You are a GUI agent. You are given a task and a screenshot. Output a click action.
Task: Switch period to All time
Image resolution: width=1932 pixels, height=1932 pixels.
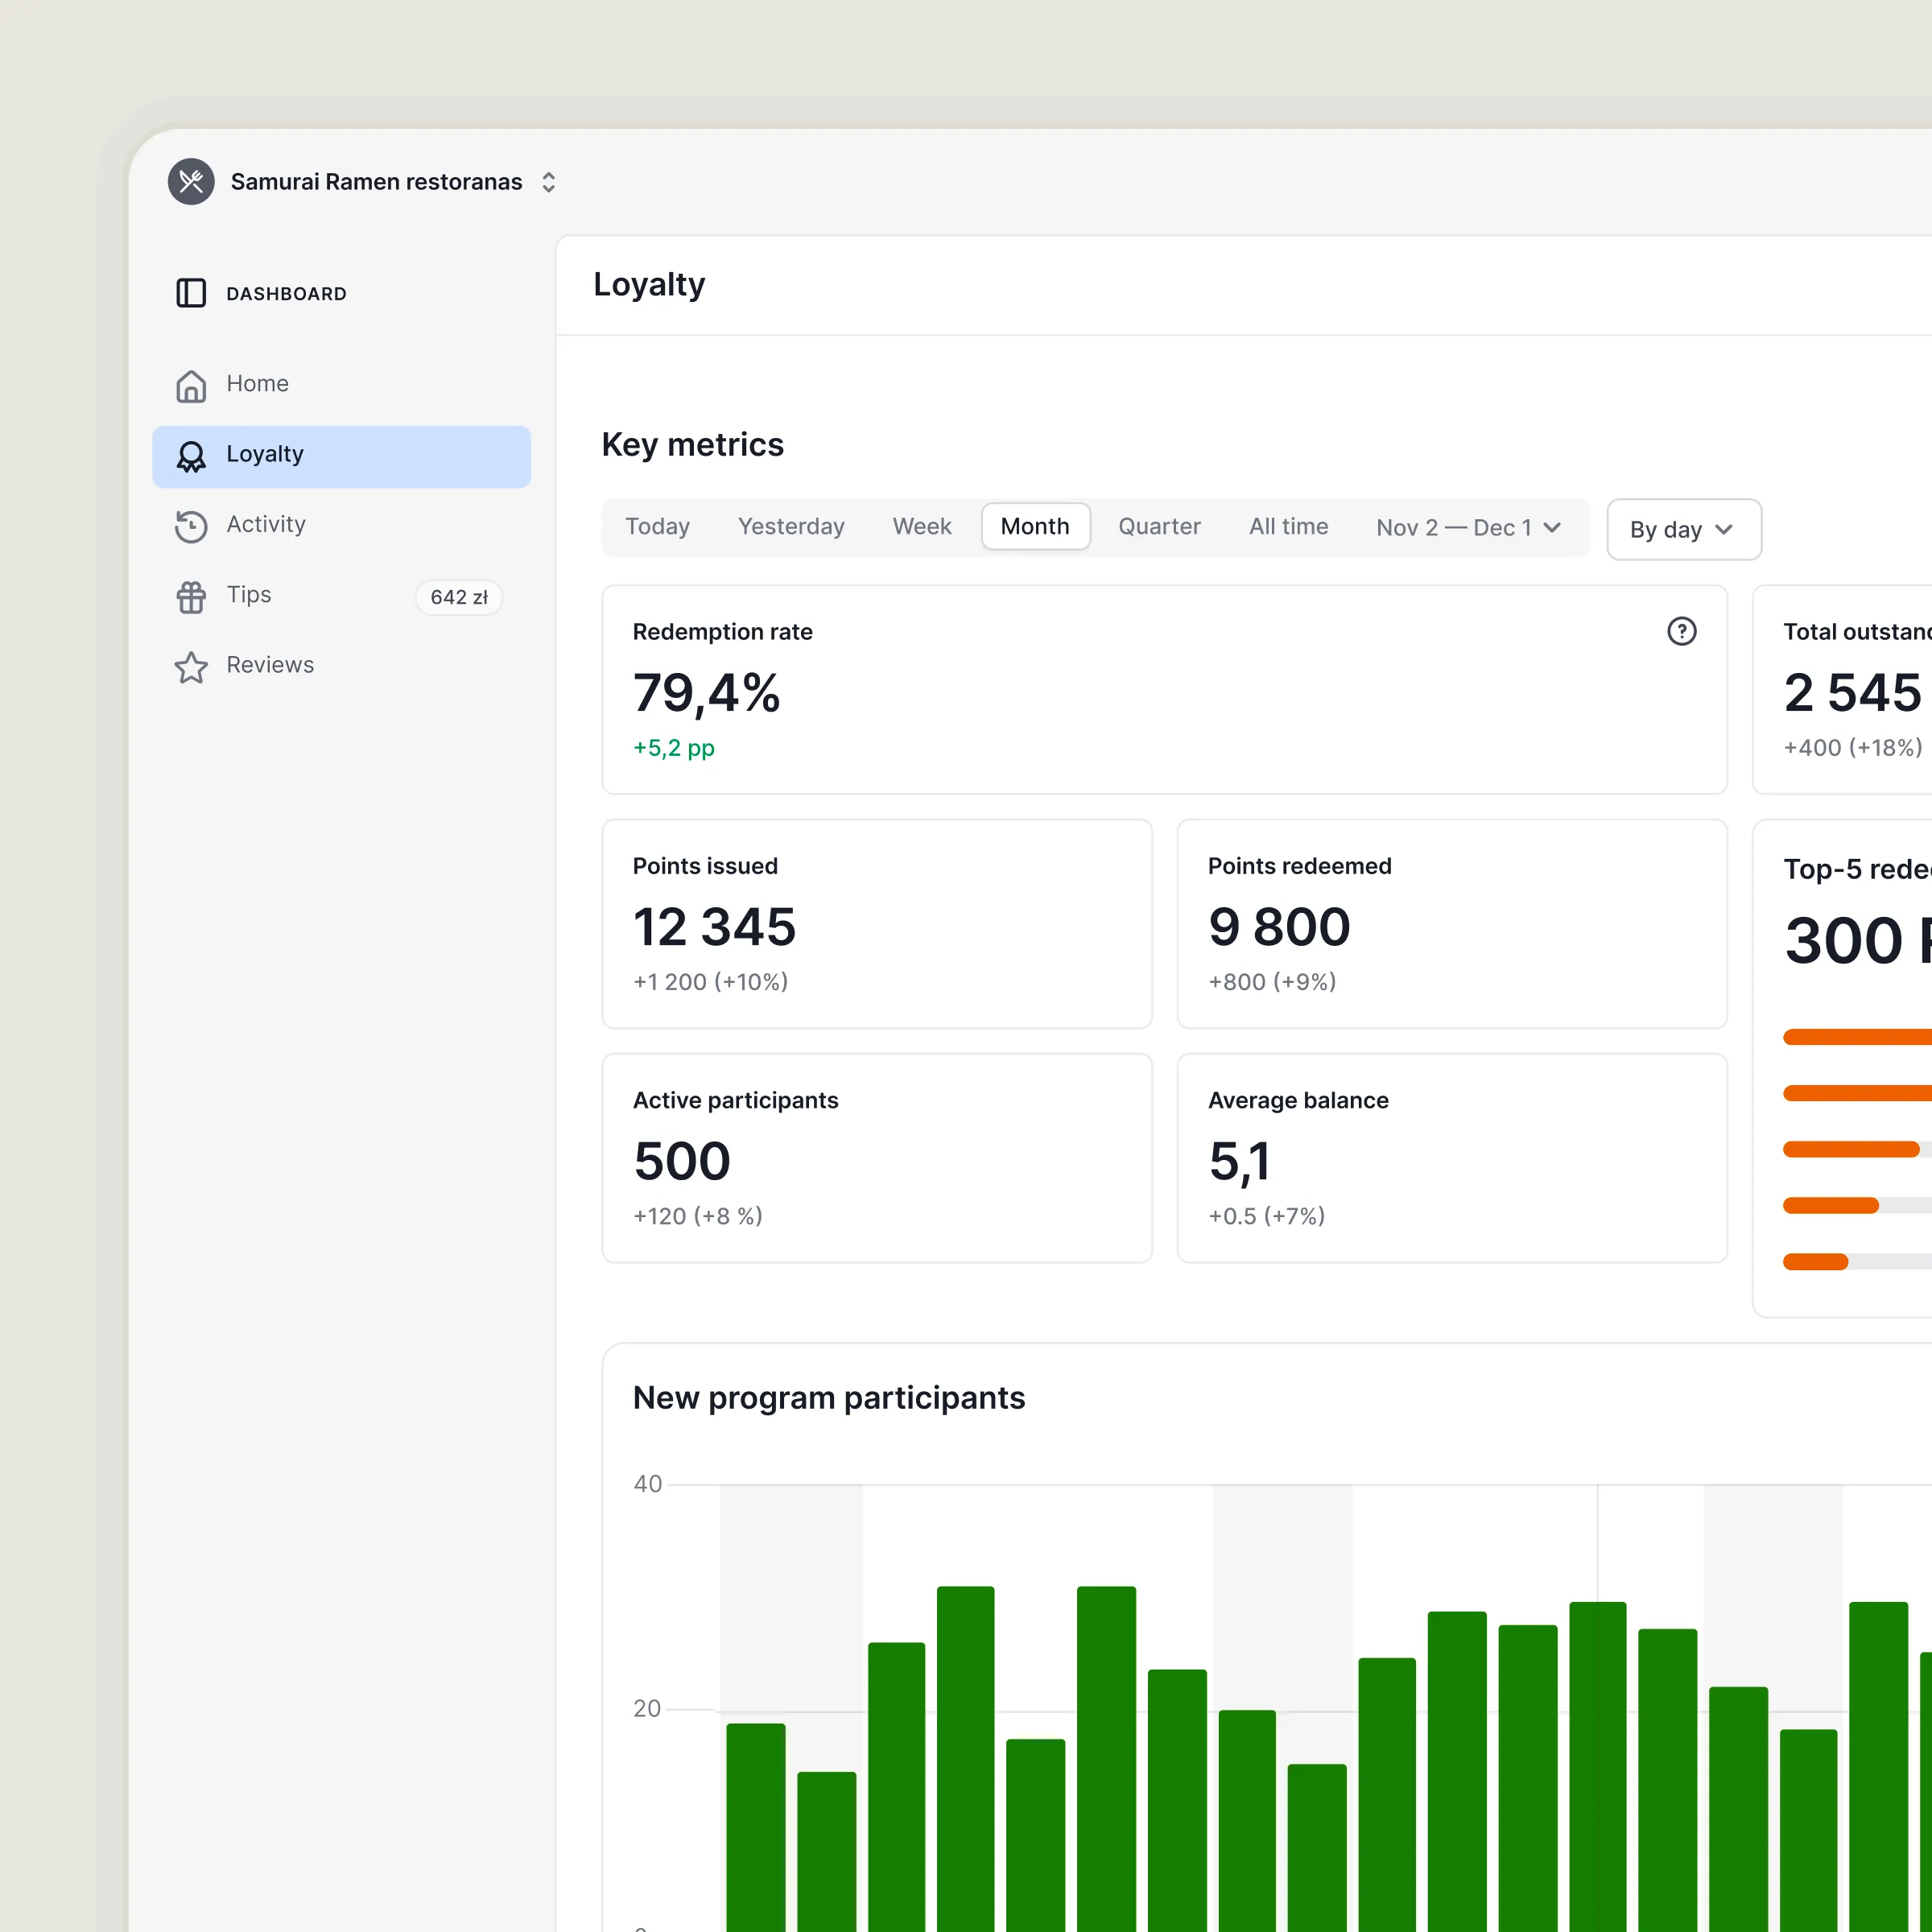pyautogui.click(x=1288, y=527)
